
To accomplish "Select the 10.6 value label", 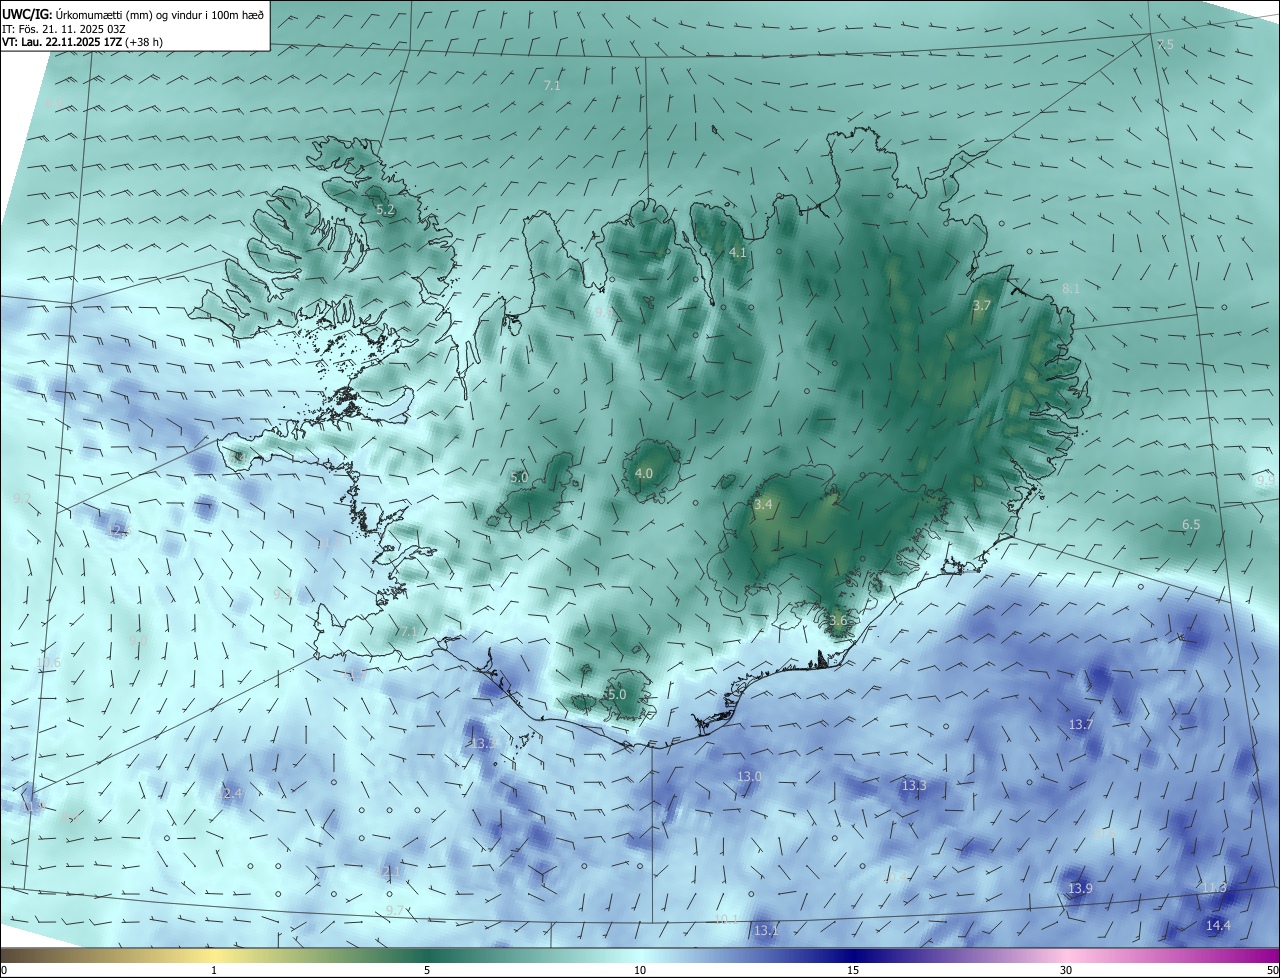I will [x=48, y=662].
